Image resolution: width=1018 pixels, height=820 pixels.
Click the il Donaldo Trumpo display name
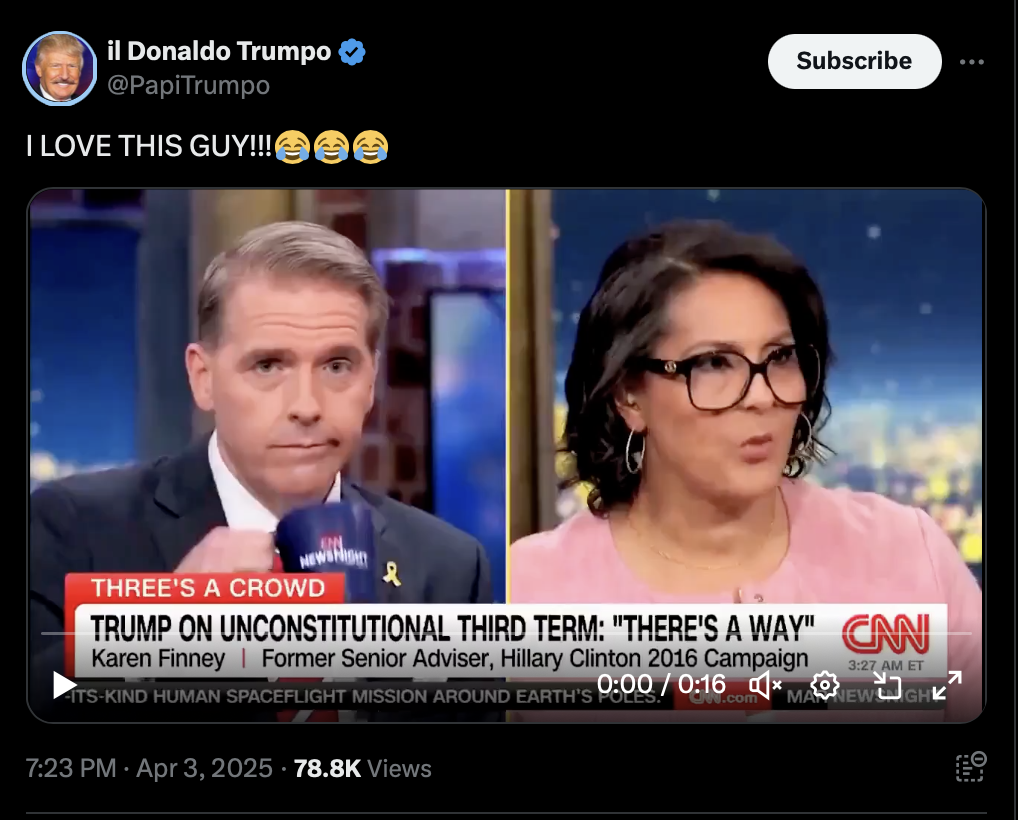219,51
